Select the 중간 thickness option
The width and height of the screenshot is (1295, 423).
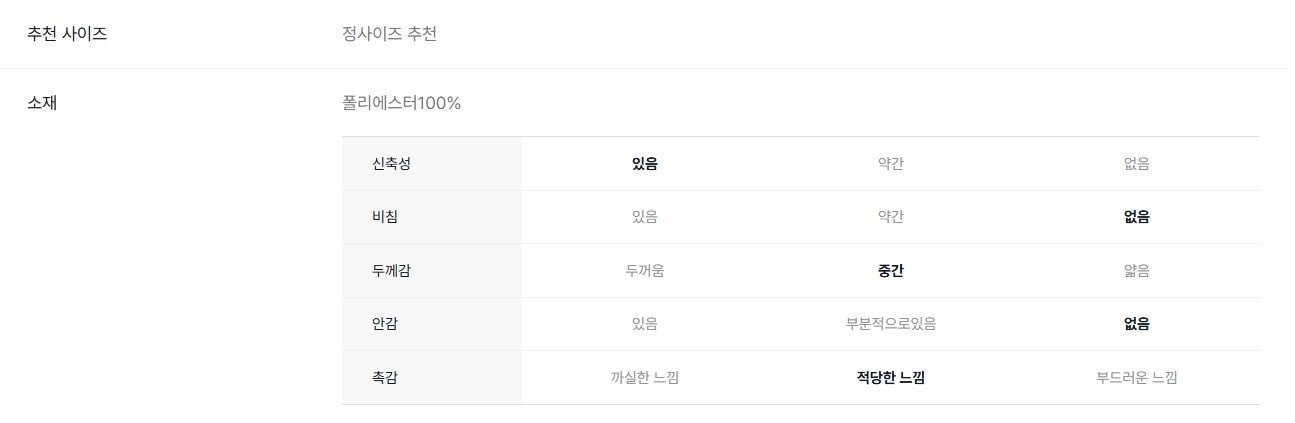point(890,271)
